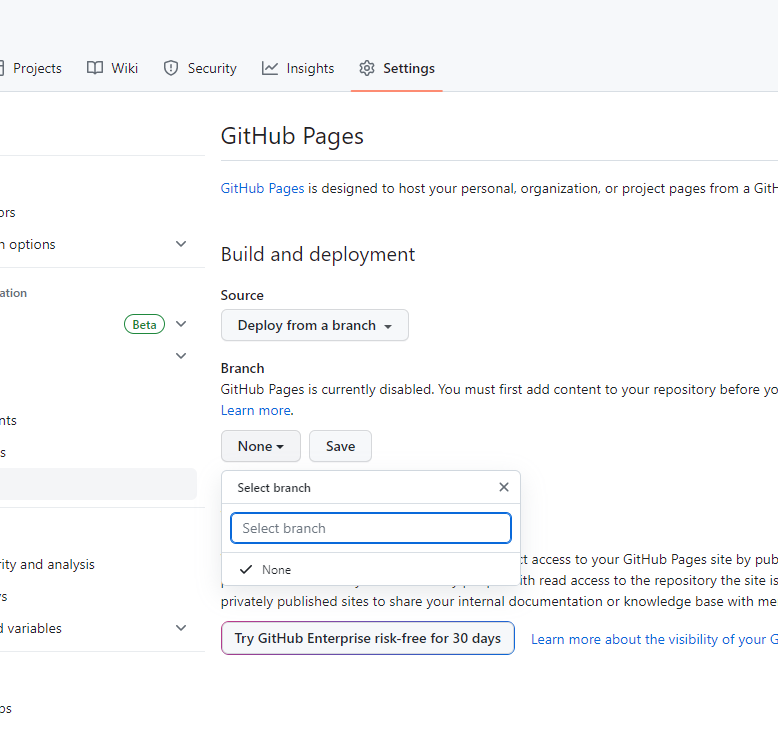Click the Security shield icon

pyautogui.click(x=171, y=68)
